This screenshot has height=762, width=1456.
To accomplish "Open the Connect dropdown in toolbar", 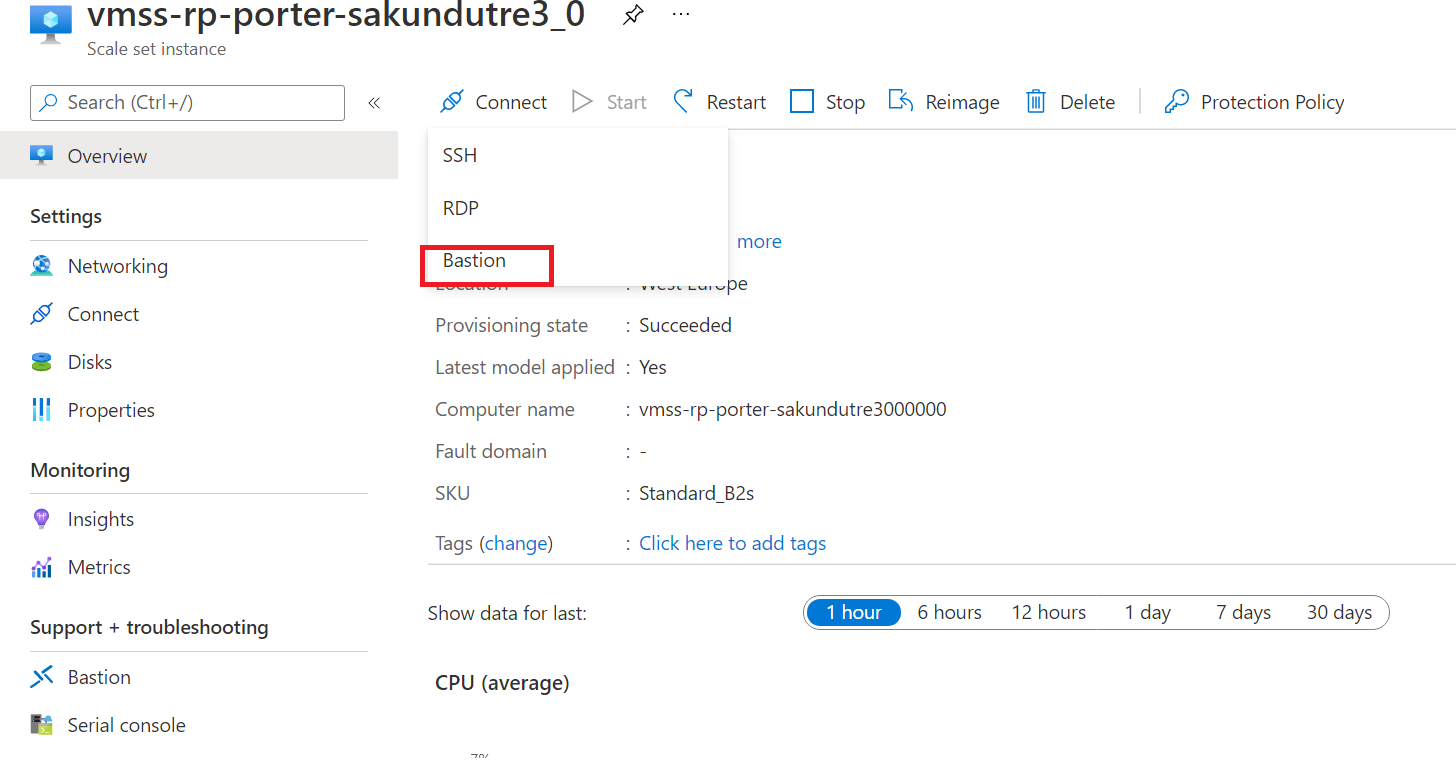I will [x=494, y=102].
